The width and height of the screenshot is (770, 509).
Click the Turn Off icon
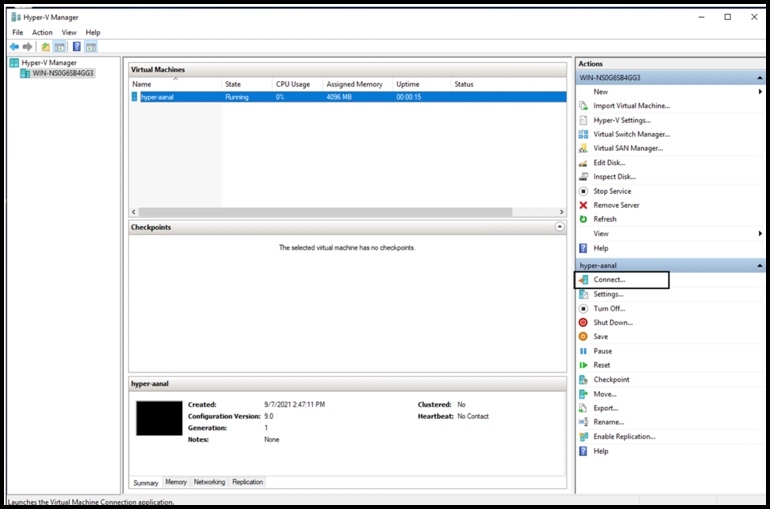(583, 308)
